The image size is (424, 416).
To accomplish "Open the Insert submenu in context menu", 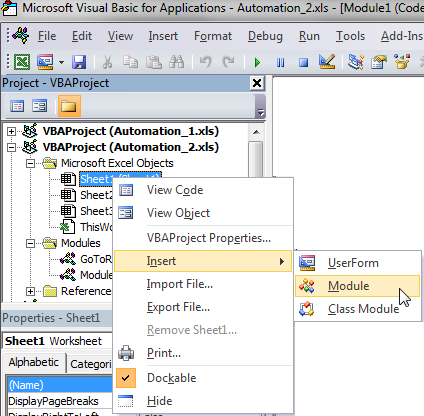I will point(203,261).
